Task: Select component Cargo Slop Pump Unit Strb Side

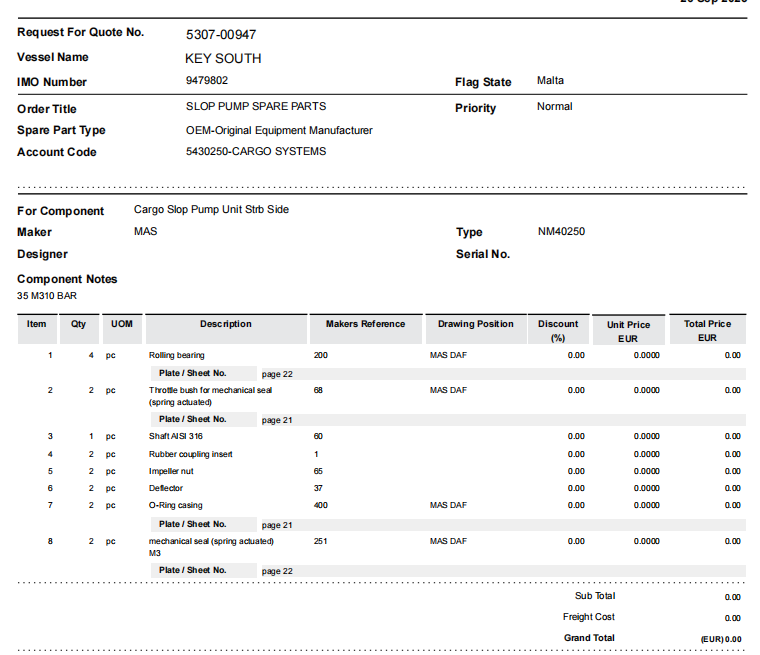Action: (211, 209)
